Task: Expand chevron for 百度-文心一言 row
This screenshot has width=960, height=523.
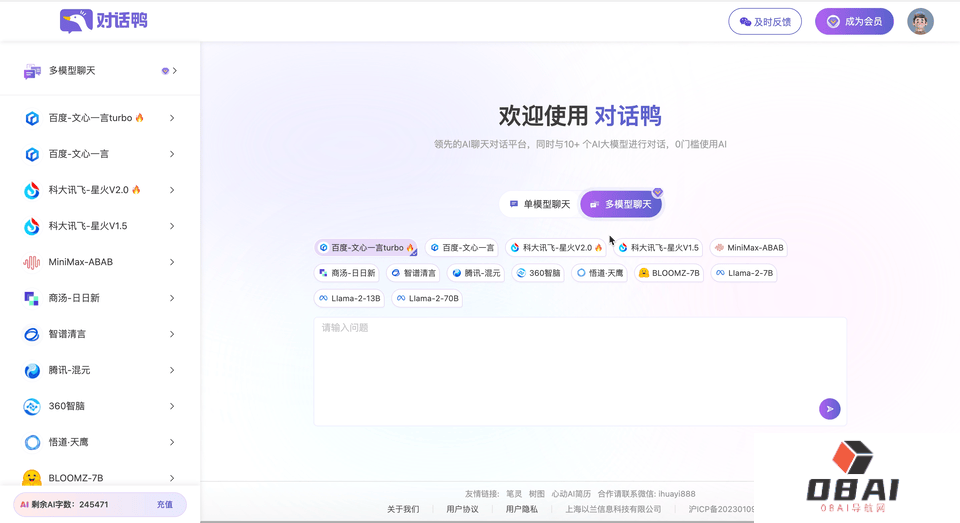Action: click(x=172, y=154)
